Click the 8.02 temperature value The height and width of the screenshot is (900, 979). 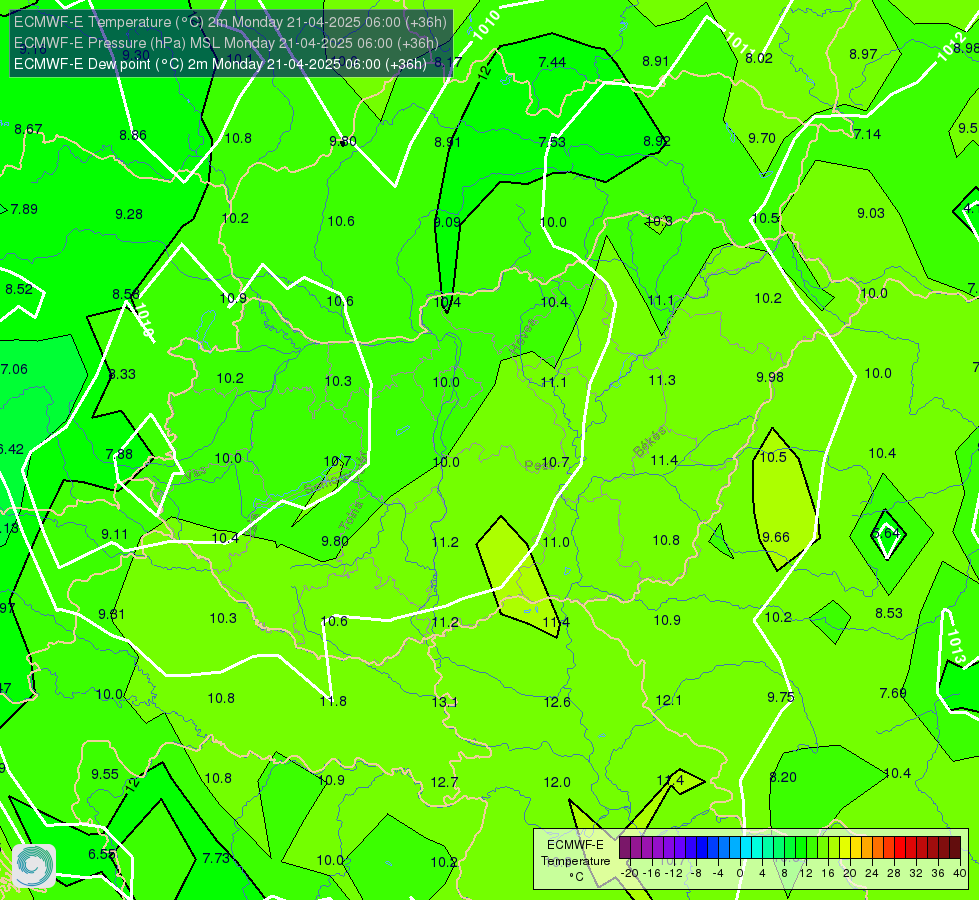759,58
